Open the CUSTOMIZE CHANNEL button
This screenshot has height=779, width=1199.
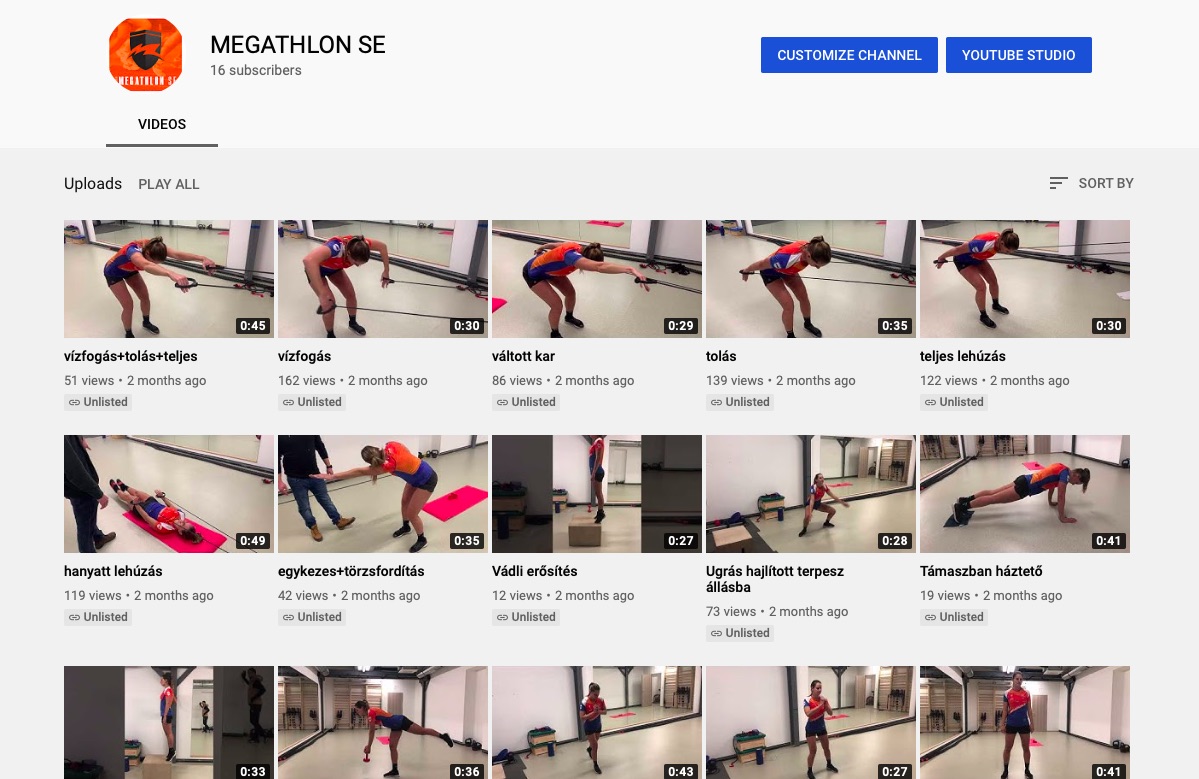849,55
